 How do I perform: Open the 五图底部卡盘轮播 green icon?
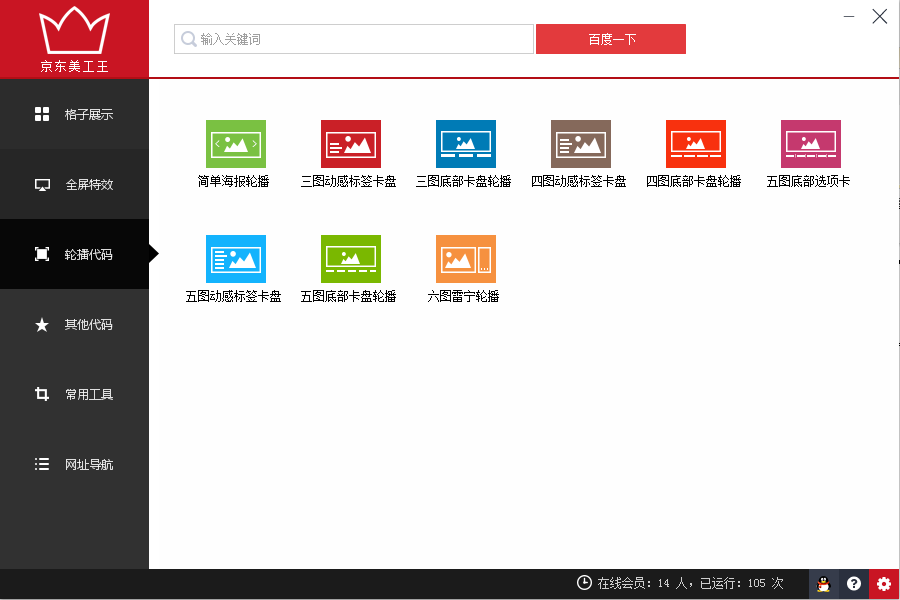(350, 259)
